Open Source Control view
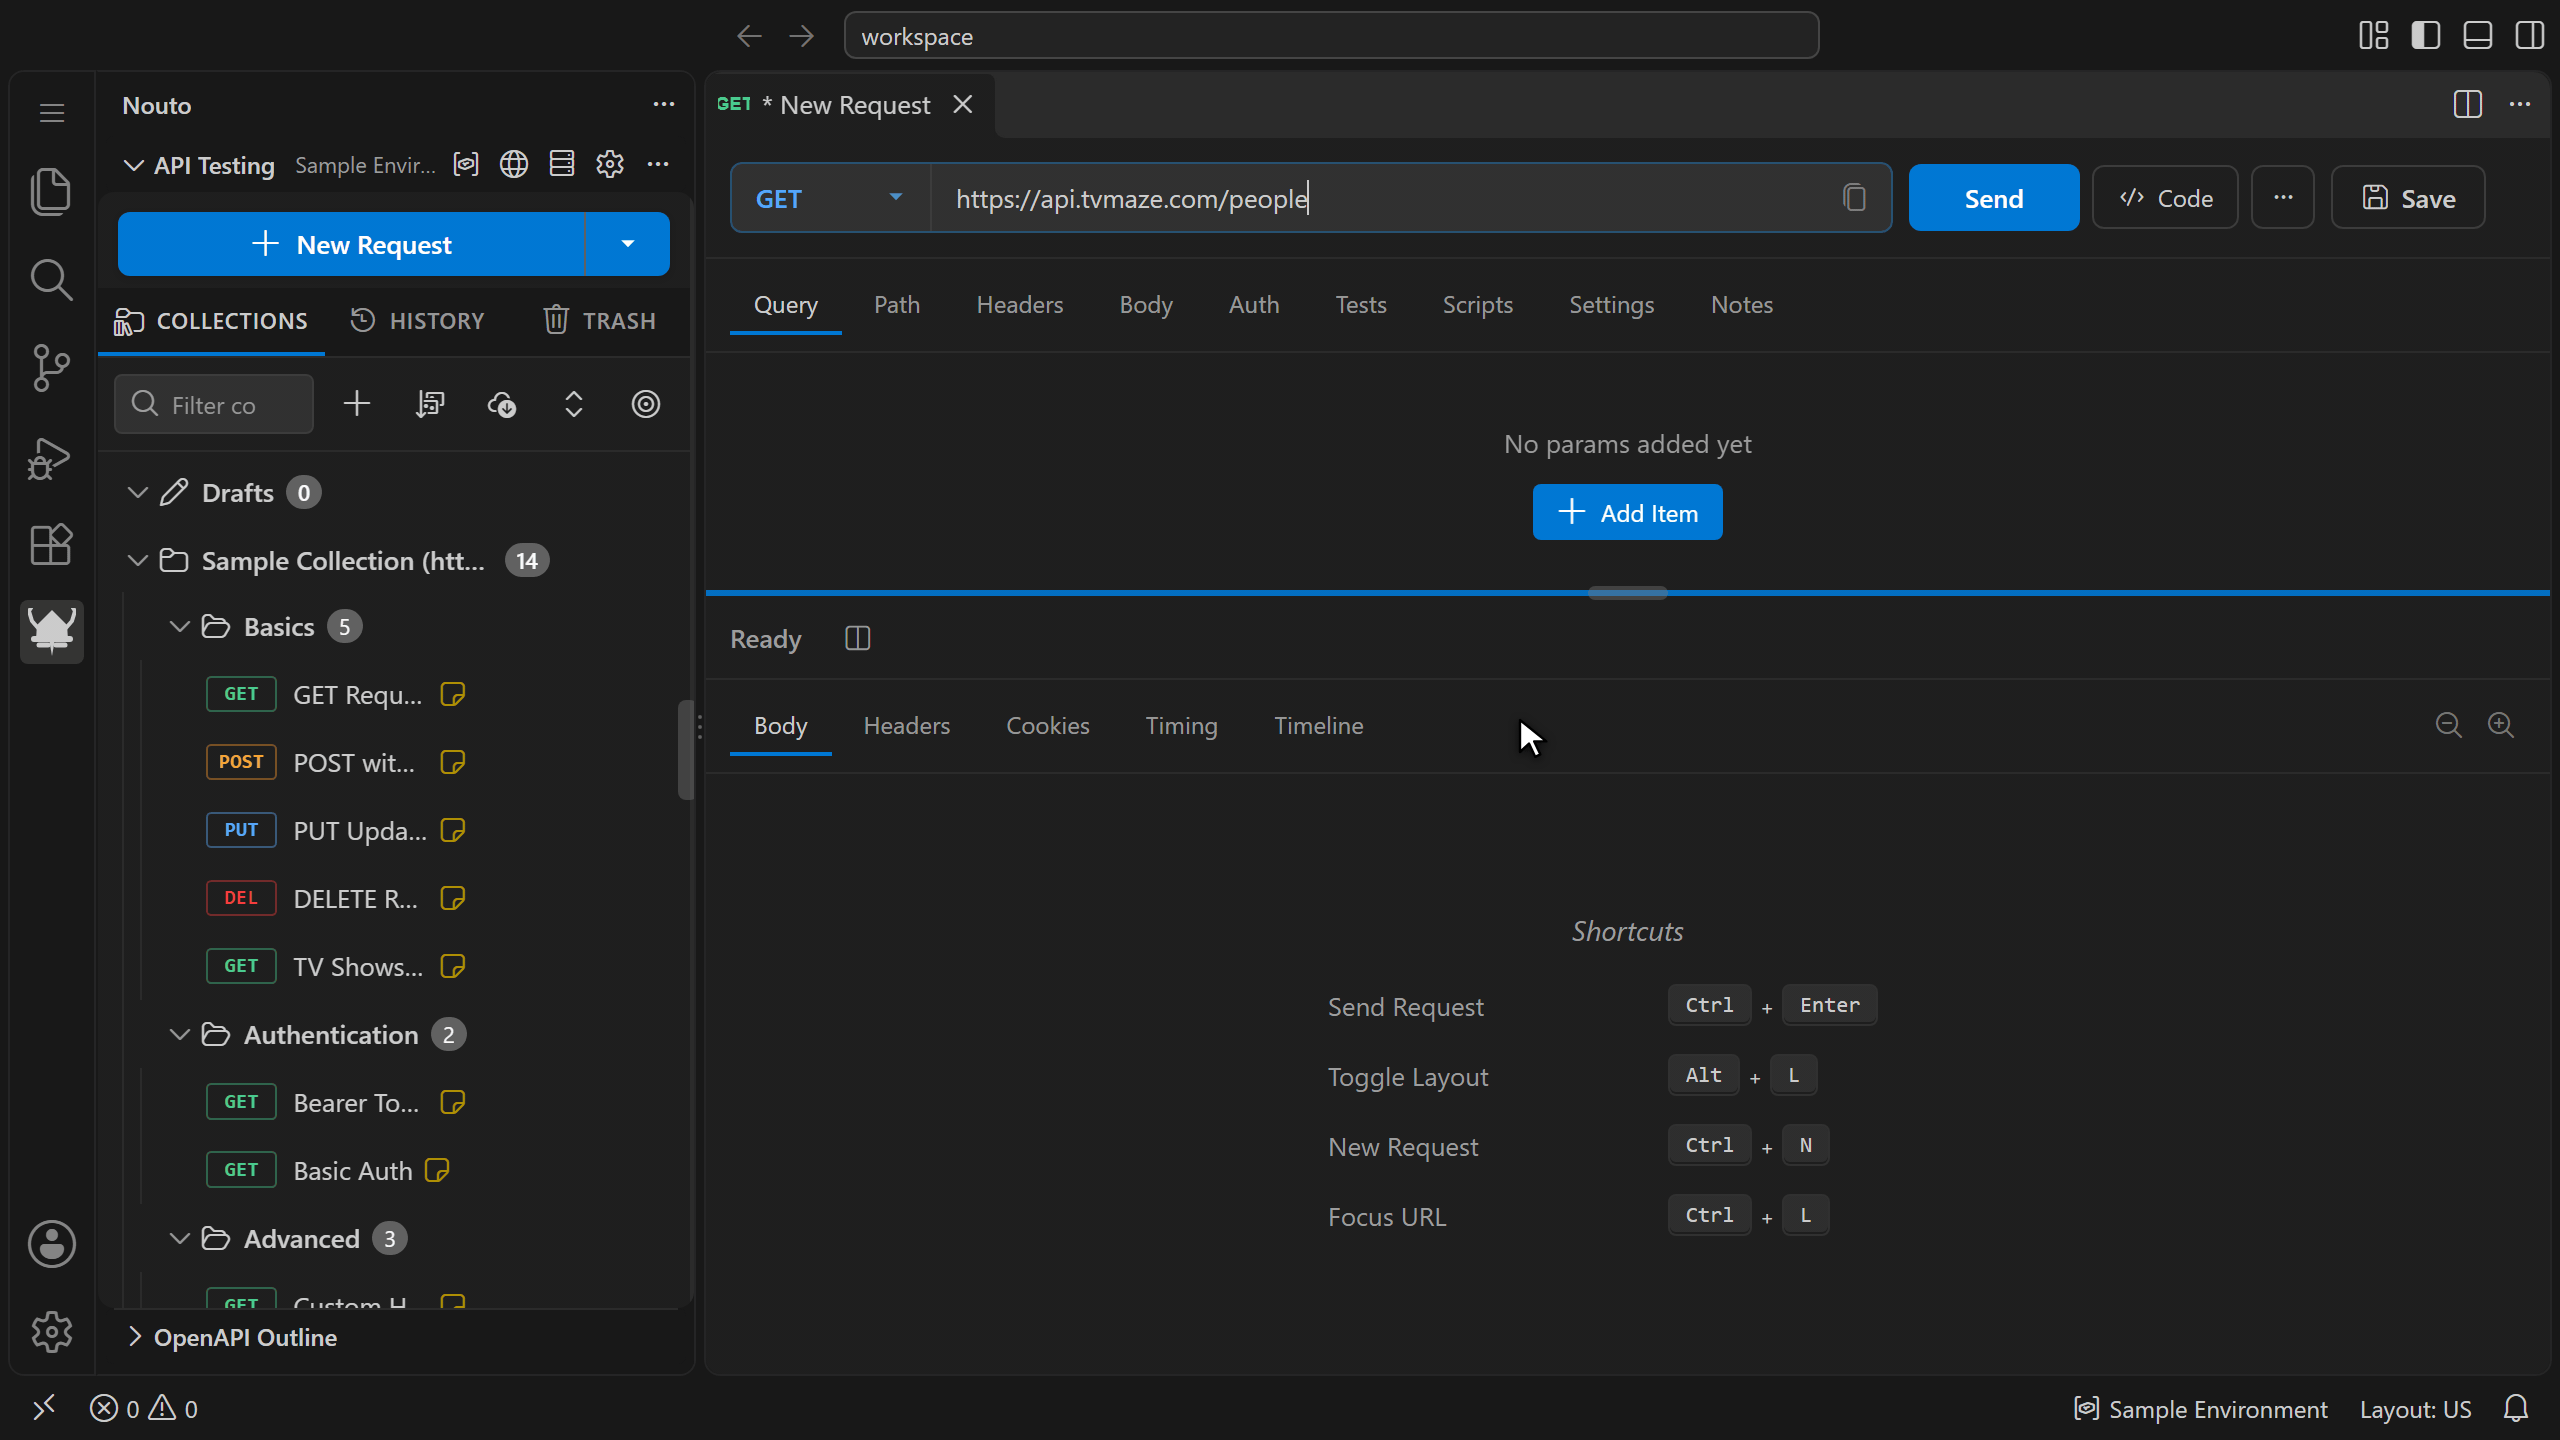 [x=51, y=368]
